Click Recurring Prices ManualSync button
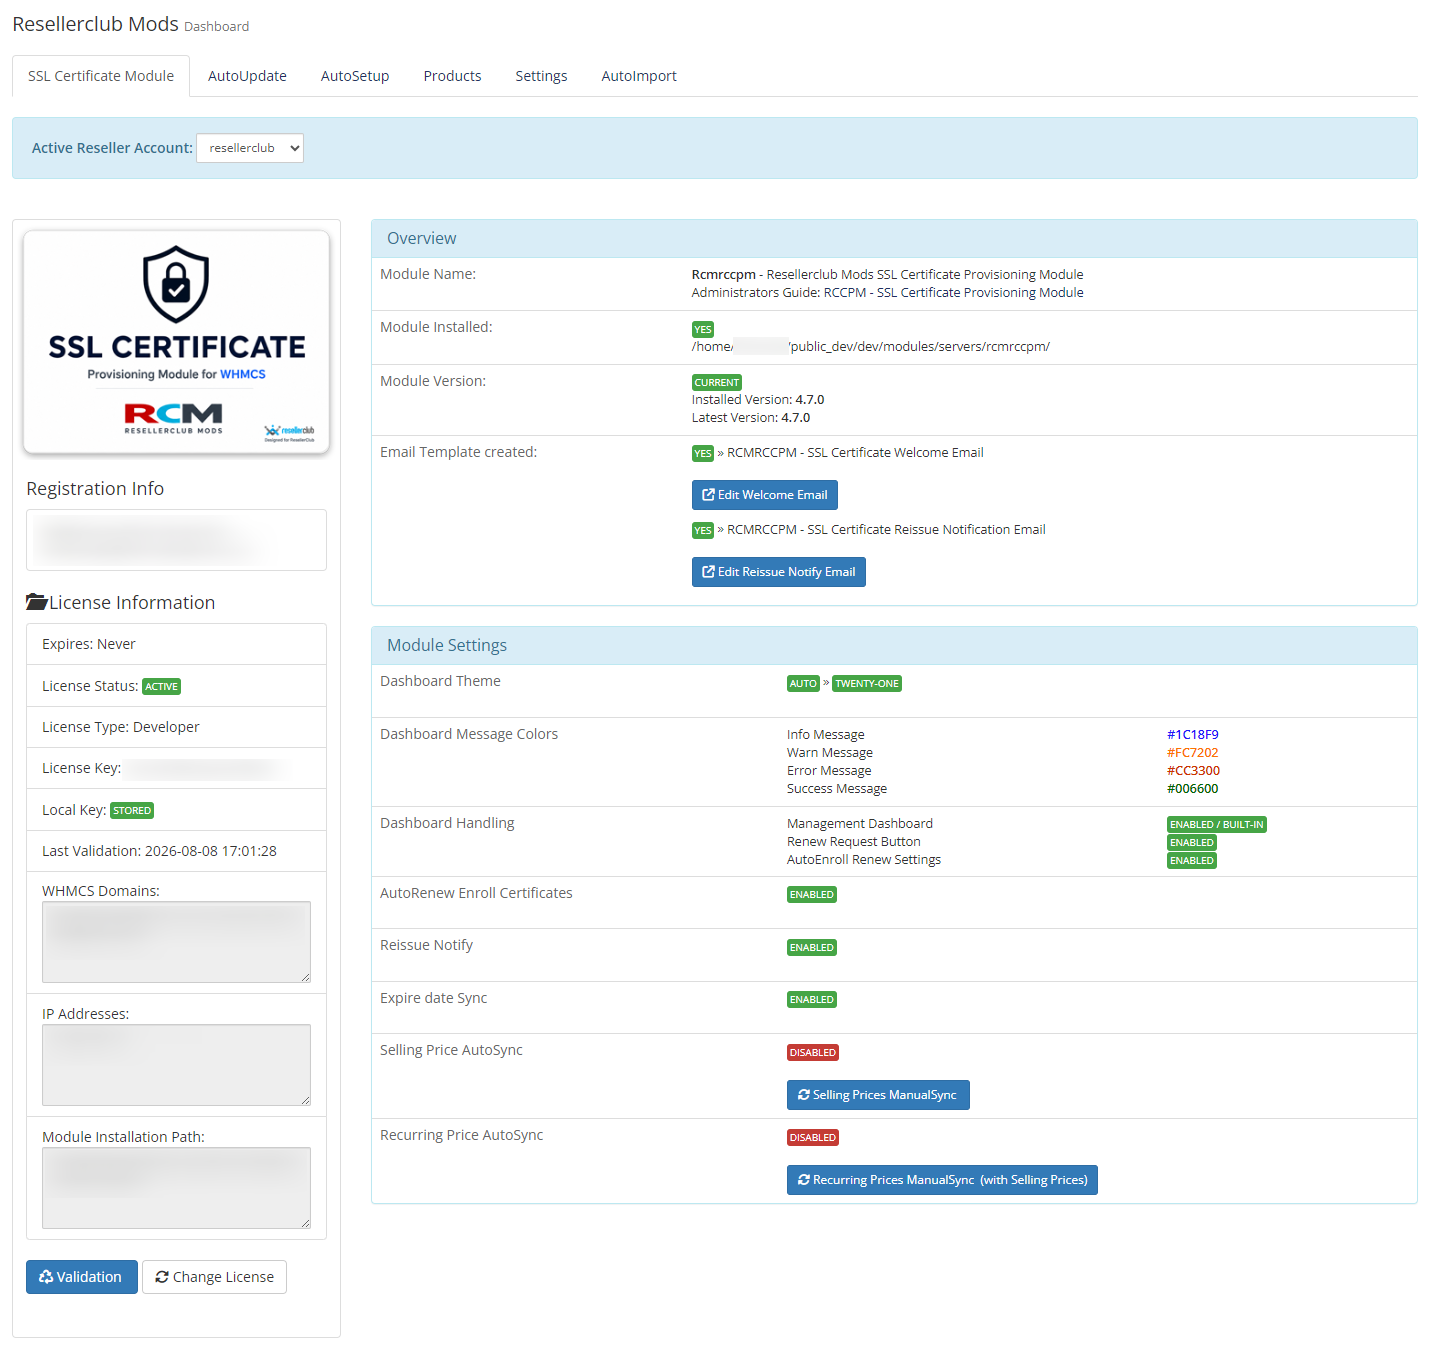 (942, 1180)
